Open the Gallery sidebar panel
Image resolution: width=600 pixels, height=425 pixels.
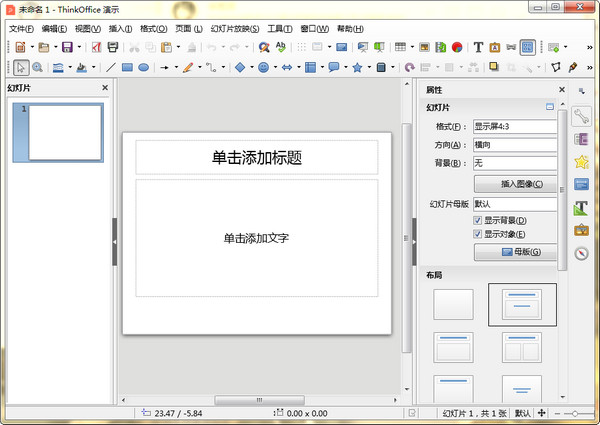coord(581,230)
